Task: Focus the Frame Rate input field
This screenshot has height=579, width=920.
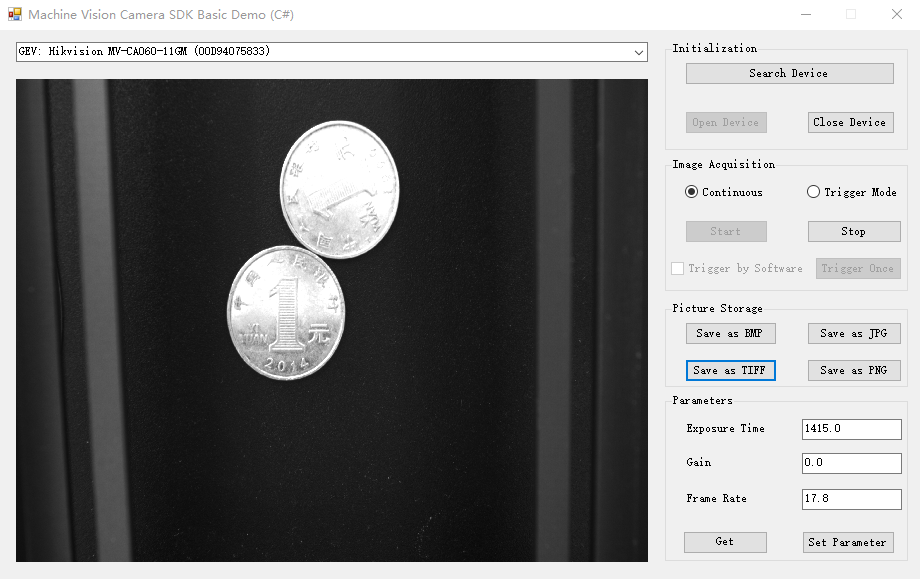Action: [851, 499]
